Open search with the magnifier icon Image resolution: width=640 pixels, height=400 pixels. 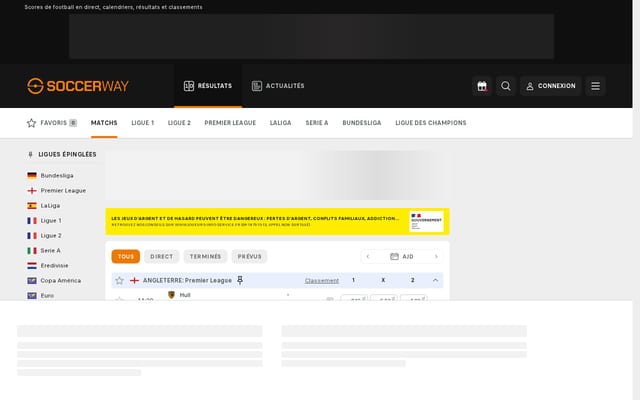tap(506, 86)
